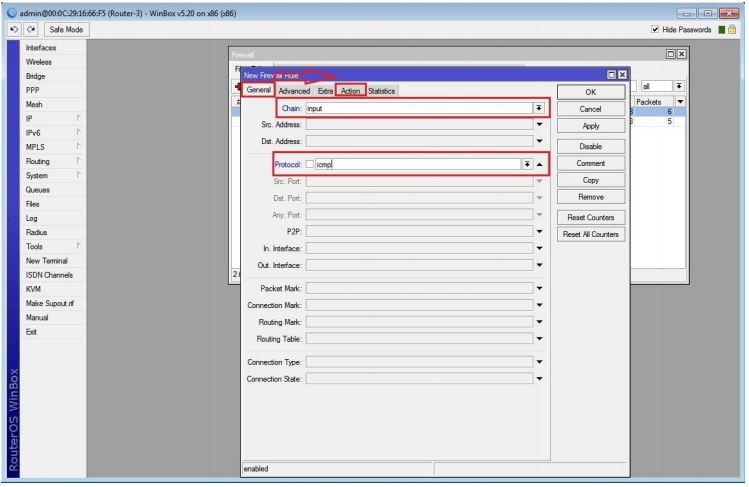The width and height of the screenshot is (749, 487).
Task: Collapse the Protocol field with the up arrow
Action: point(540,164)
